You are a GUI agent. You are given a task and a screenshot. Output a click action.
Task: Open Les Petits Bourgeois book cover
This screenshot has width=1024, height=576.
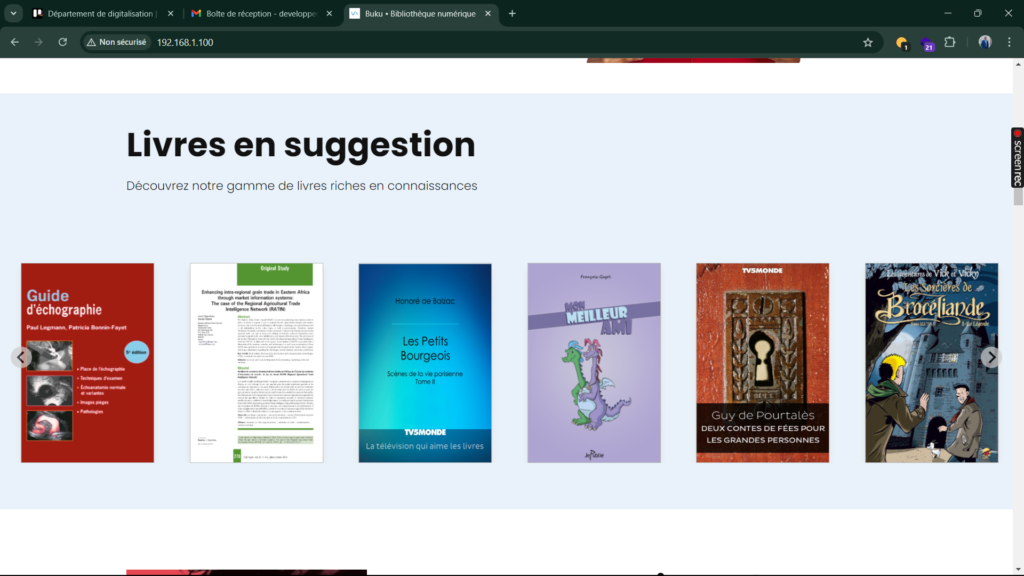pyautogui.click(x=425, y=363)
